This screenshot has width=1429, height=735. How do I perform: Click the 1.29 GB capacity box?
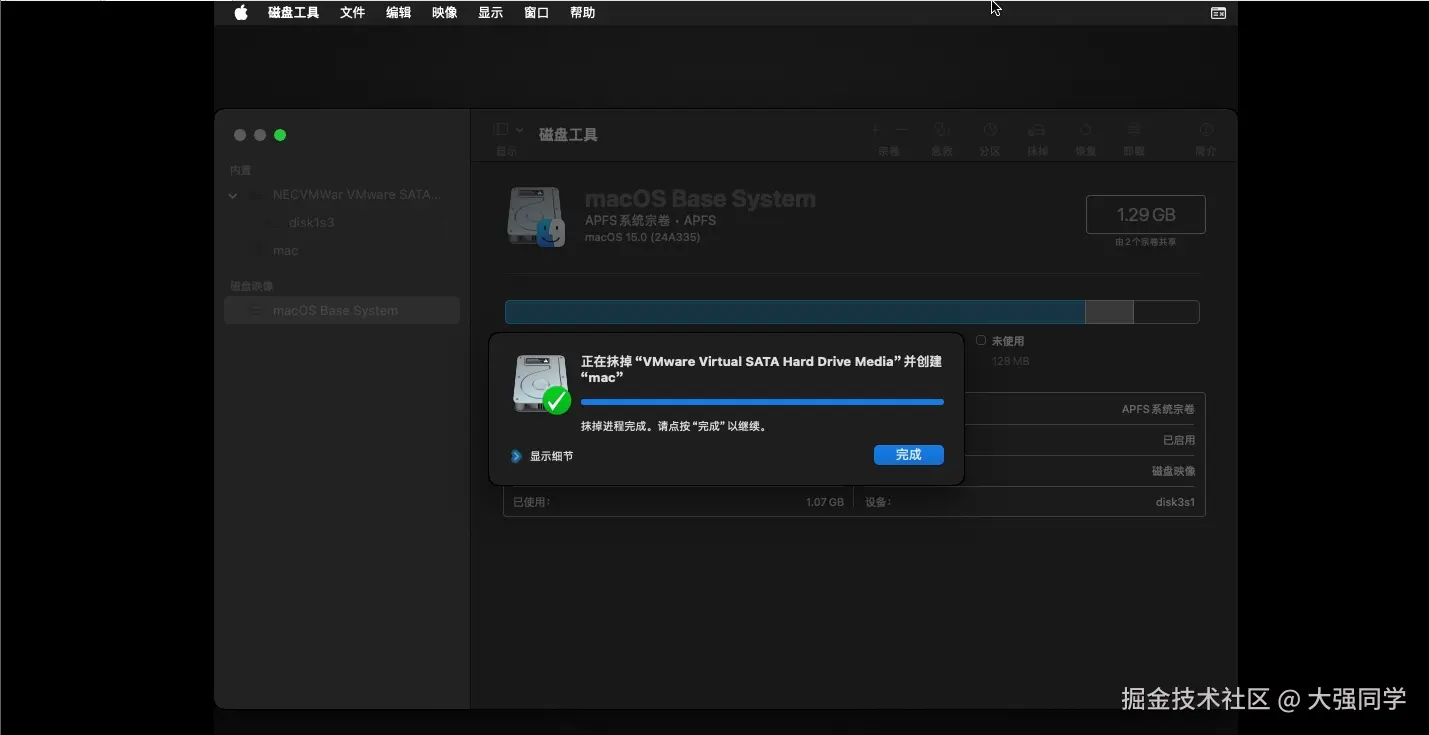click(1146, 215)
